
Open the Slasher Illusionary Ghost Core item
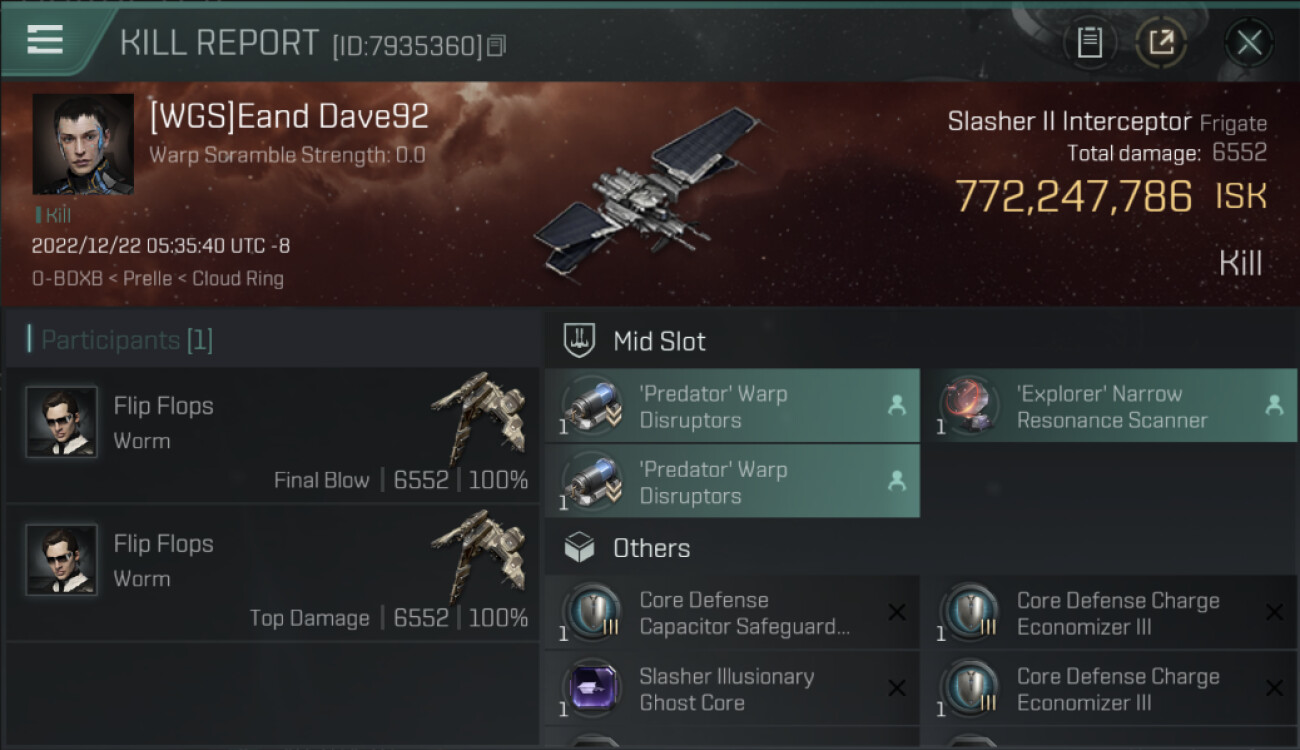click(x=732, y=689)
